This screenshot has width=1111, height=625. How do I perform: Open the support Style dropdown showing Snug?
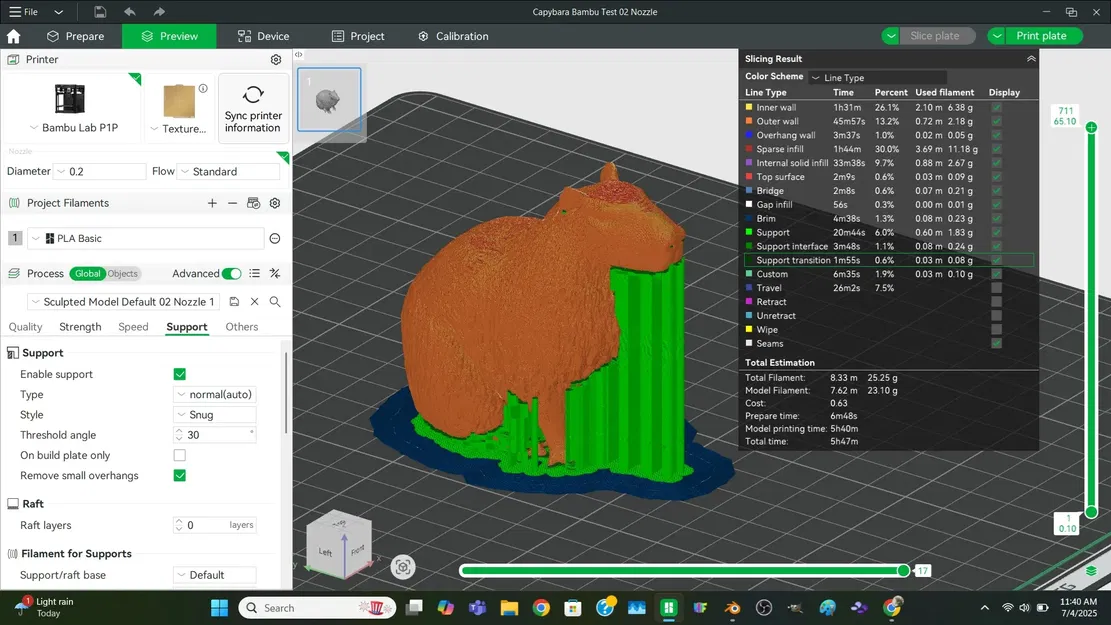tap(214, 414)
